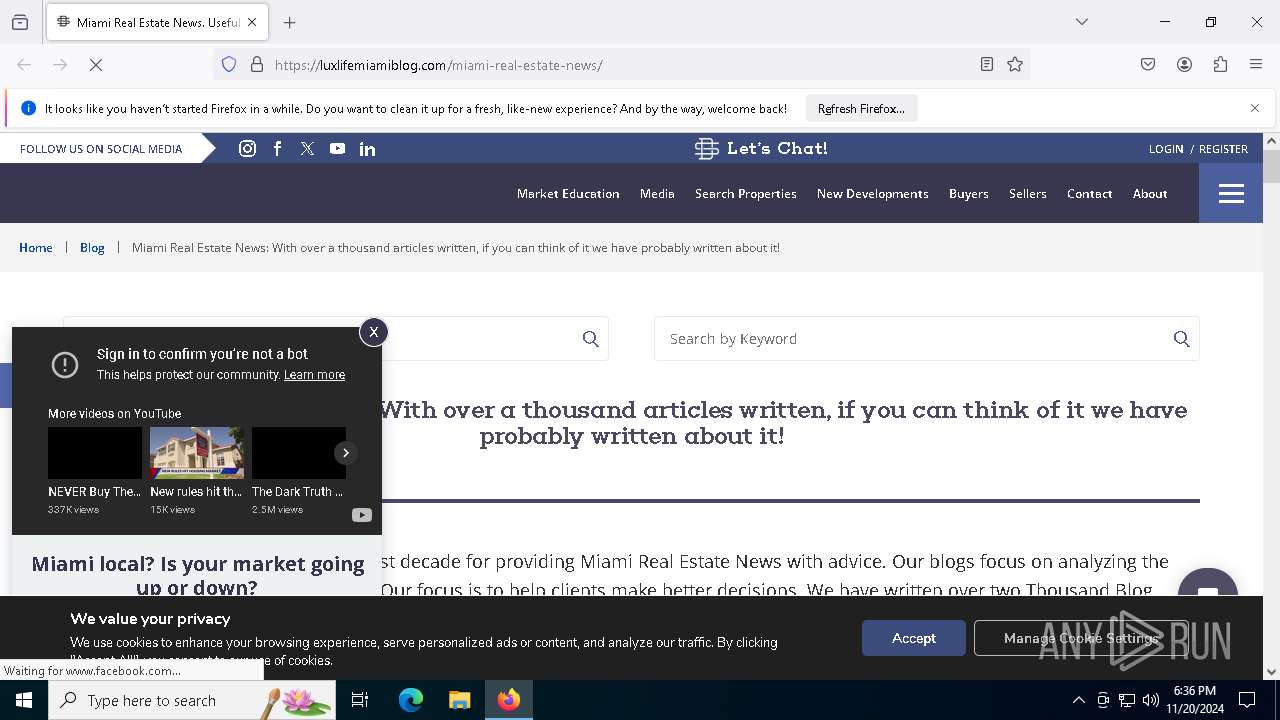Go to Blog breadcrumb
The width and height of the screenshot is (1280, 720).
point(92,248)
